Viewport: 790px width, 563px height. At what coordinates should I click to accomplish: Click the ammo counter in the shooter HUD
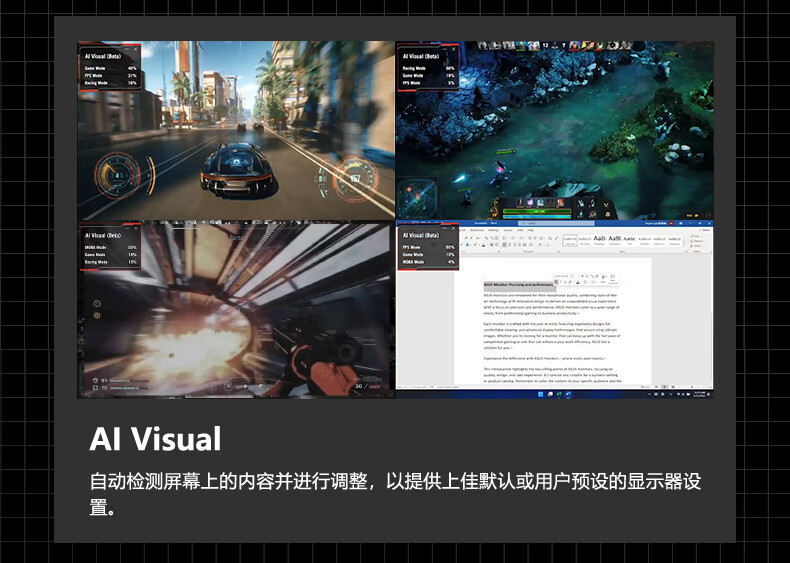tap(366, 383)
